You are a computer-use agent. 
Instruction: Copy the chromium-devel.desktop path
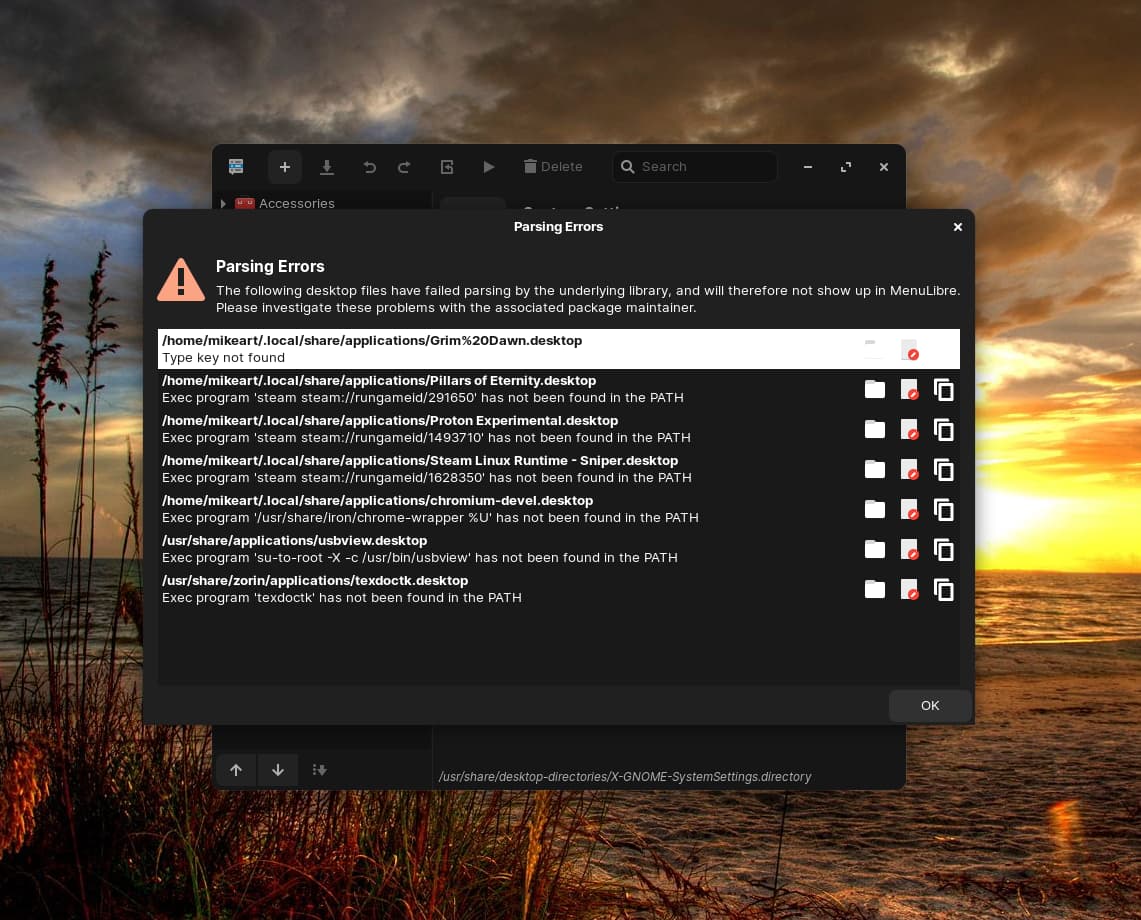(944, 509)
